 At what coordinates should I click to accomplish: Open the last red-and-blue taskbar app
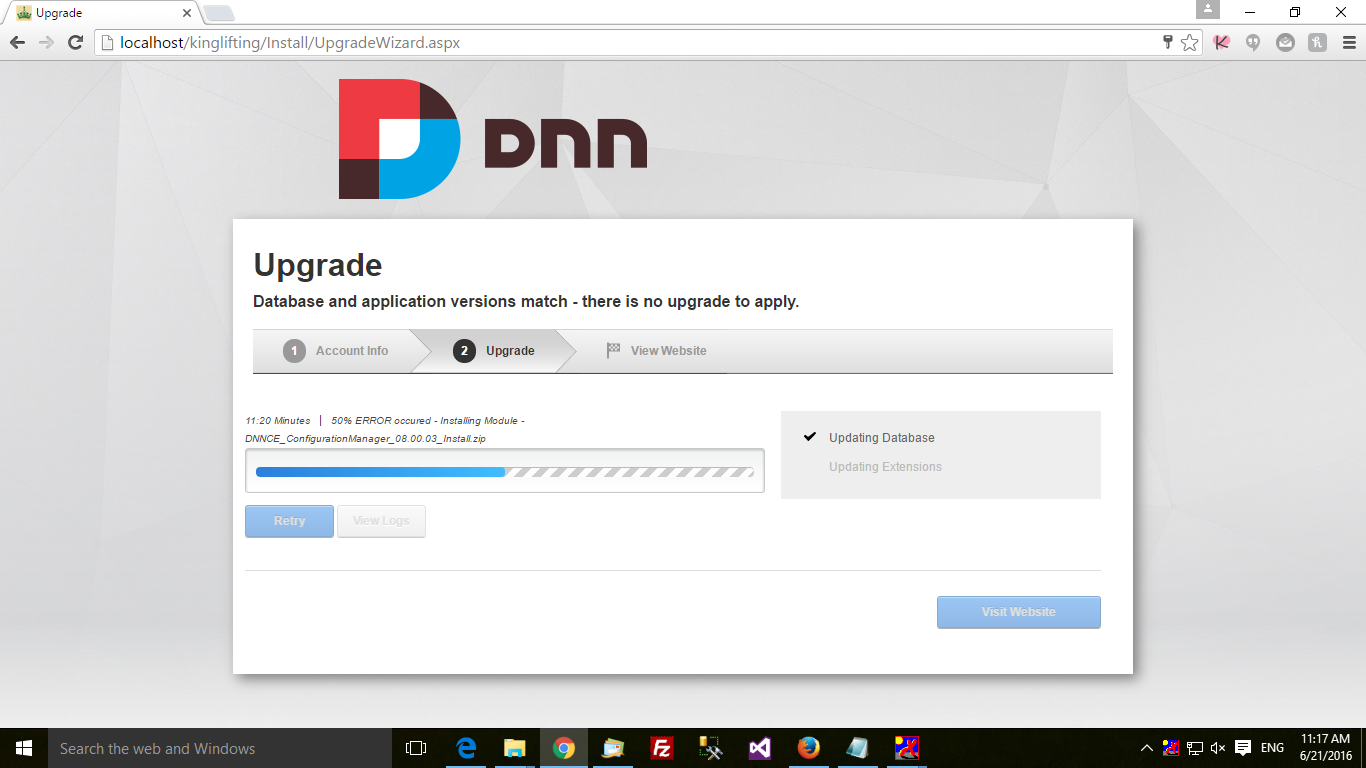coord(907,748)
